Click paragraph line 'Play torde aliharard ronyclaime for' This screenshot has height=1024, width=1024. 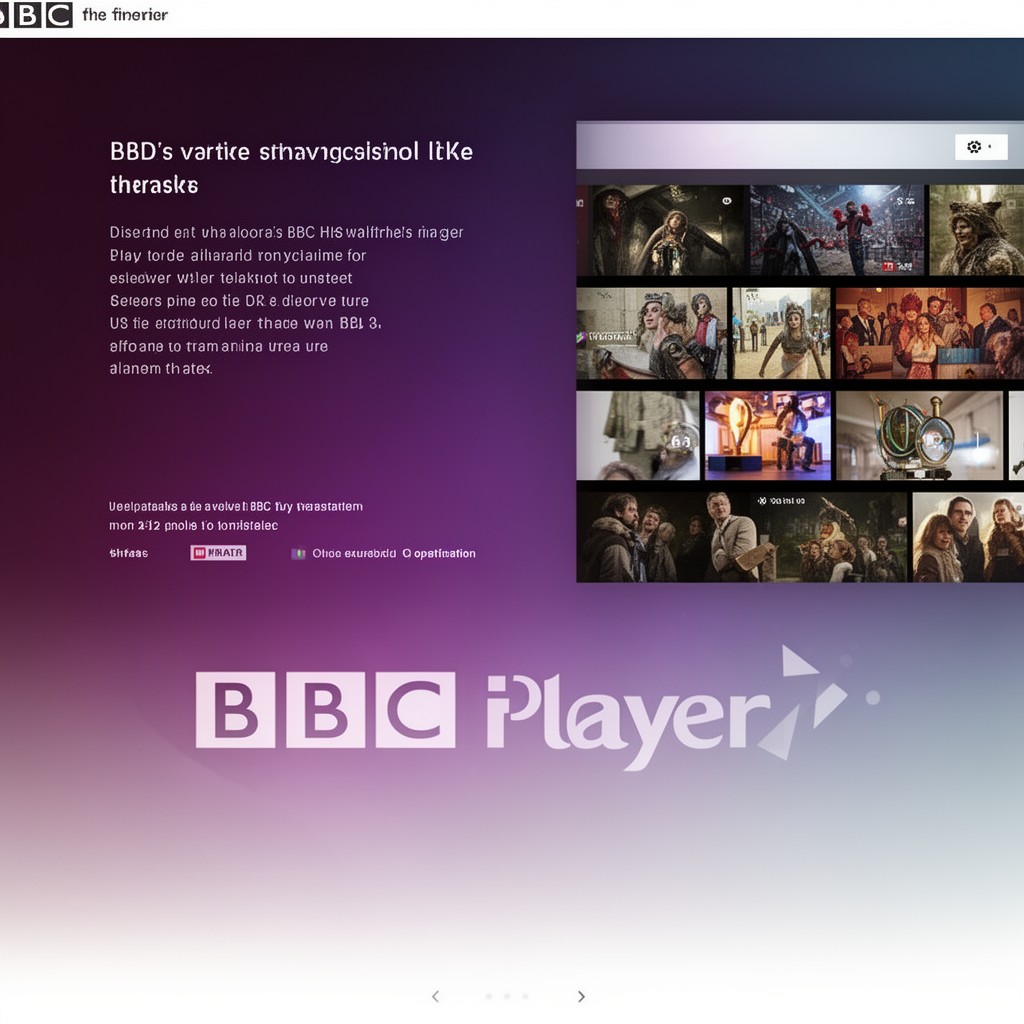point(238,255)
